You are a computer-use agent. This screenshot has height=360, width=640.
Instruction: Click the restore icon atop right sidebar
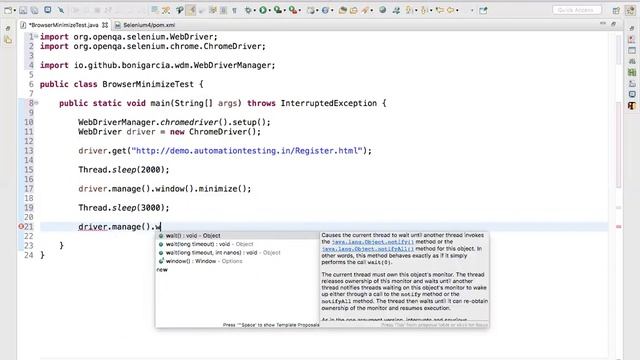click(632, 28)
